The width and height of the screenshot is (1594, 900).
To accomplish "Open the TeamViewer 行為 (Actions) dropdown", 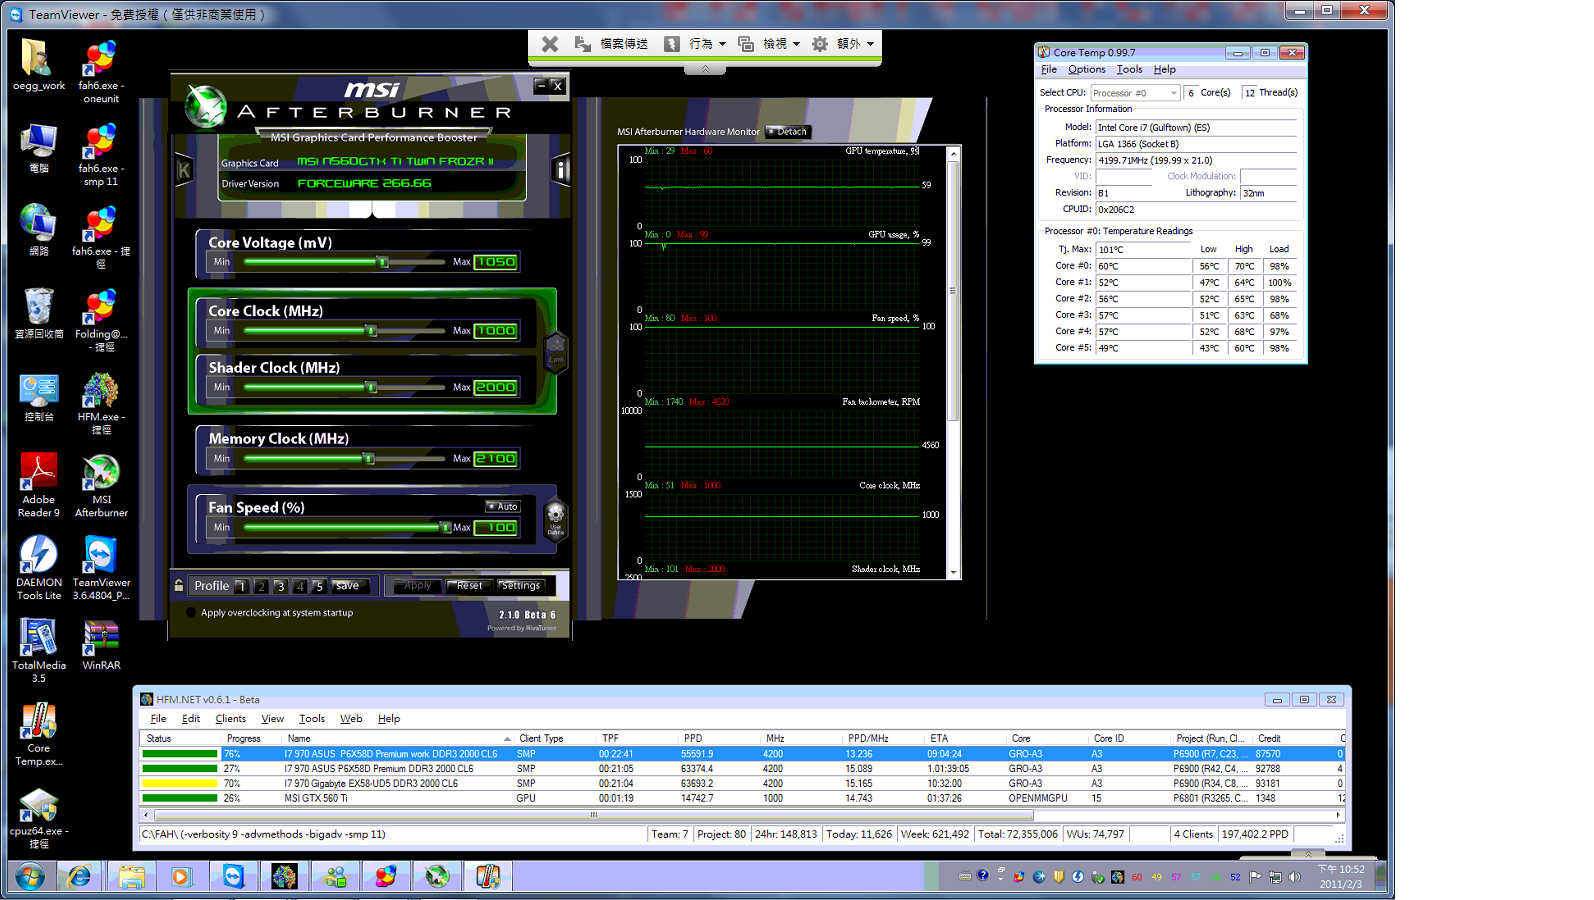I will [696, 44].
